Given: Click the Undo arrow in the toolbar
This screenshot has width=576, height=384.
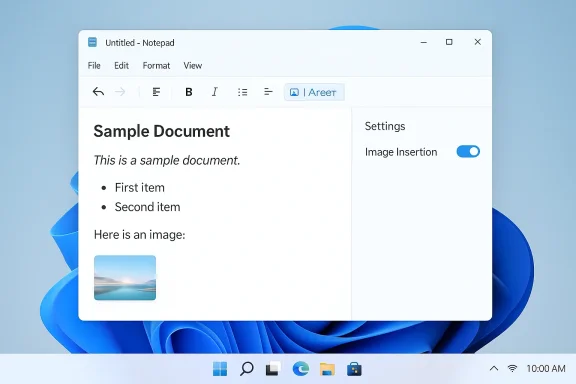Looking at the screenshot, I should pos(98,92).
